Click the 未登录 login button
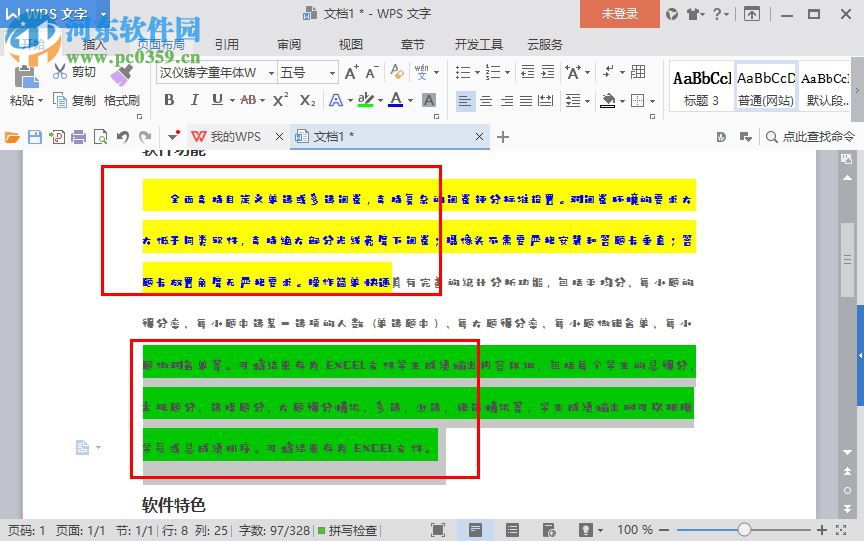The height and width of the screenshot is (541, 864). pos(619,14)
